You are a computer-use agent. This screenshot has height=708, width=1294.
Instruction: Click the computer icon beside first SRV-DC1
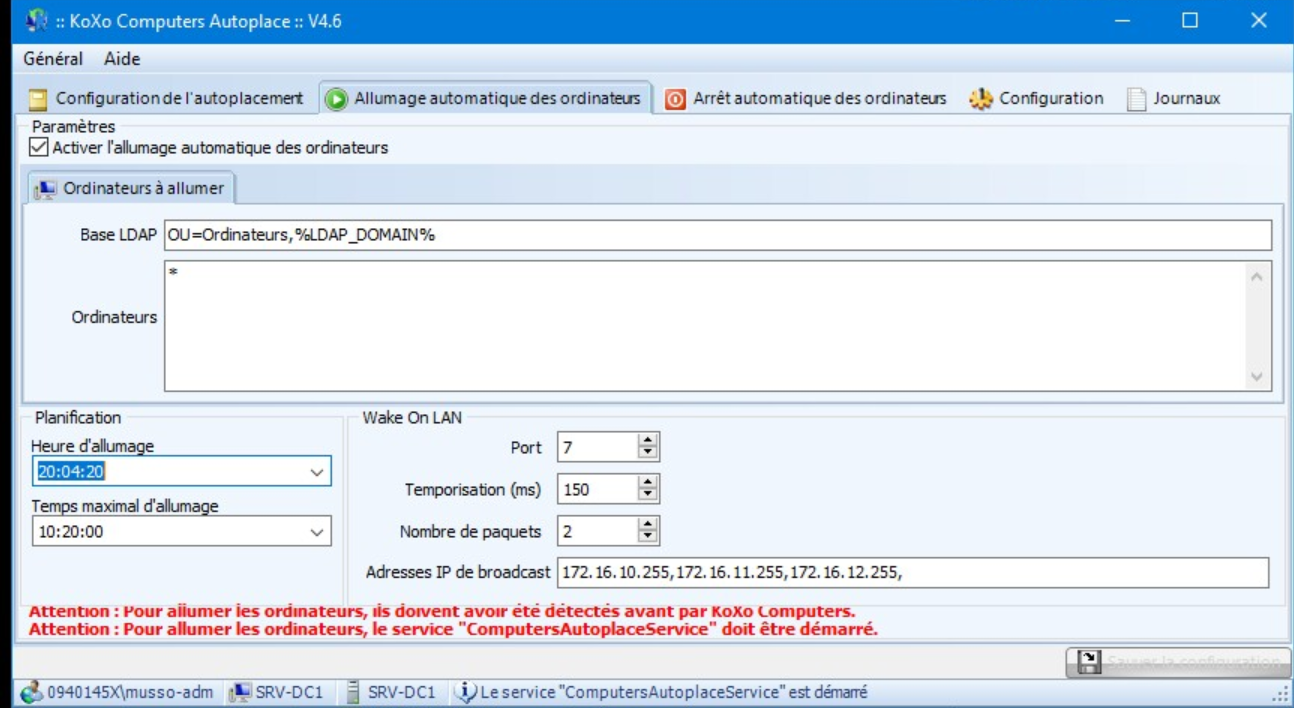pyautogui.click(x=240, y=692)
